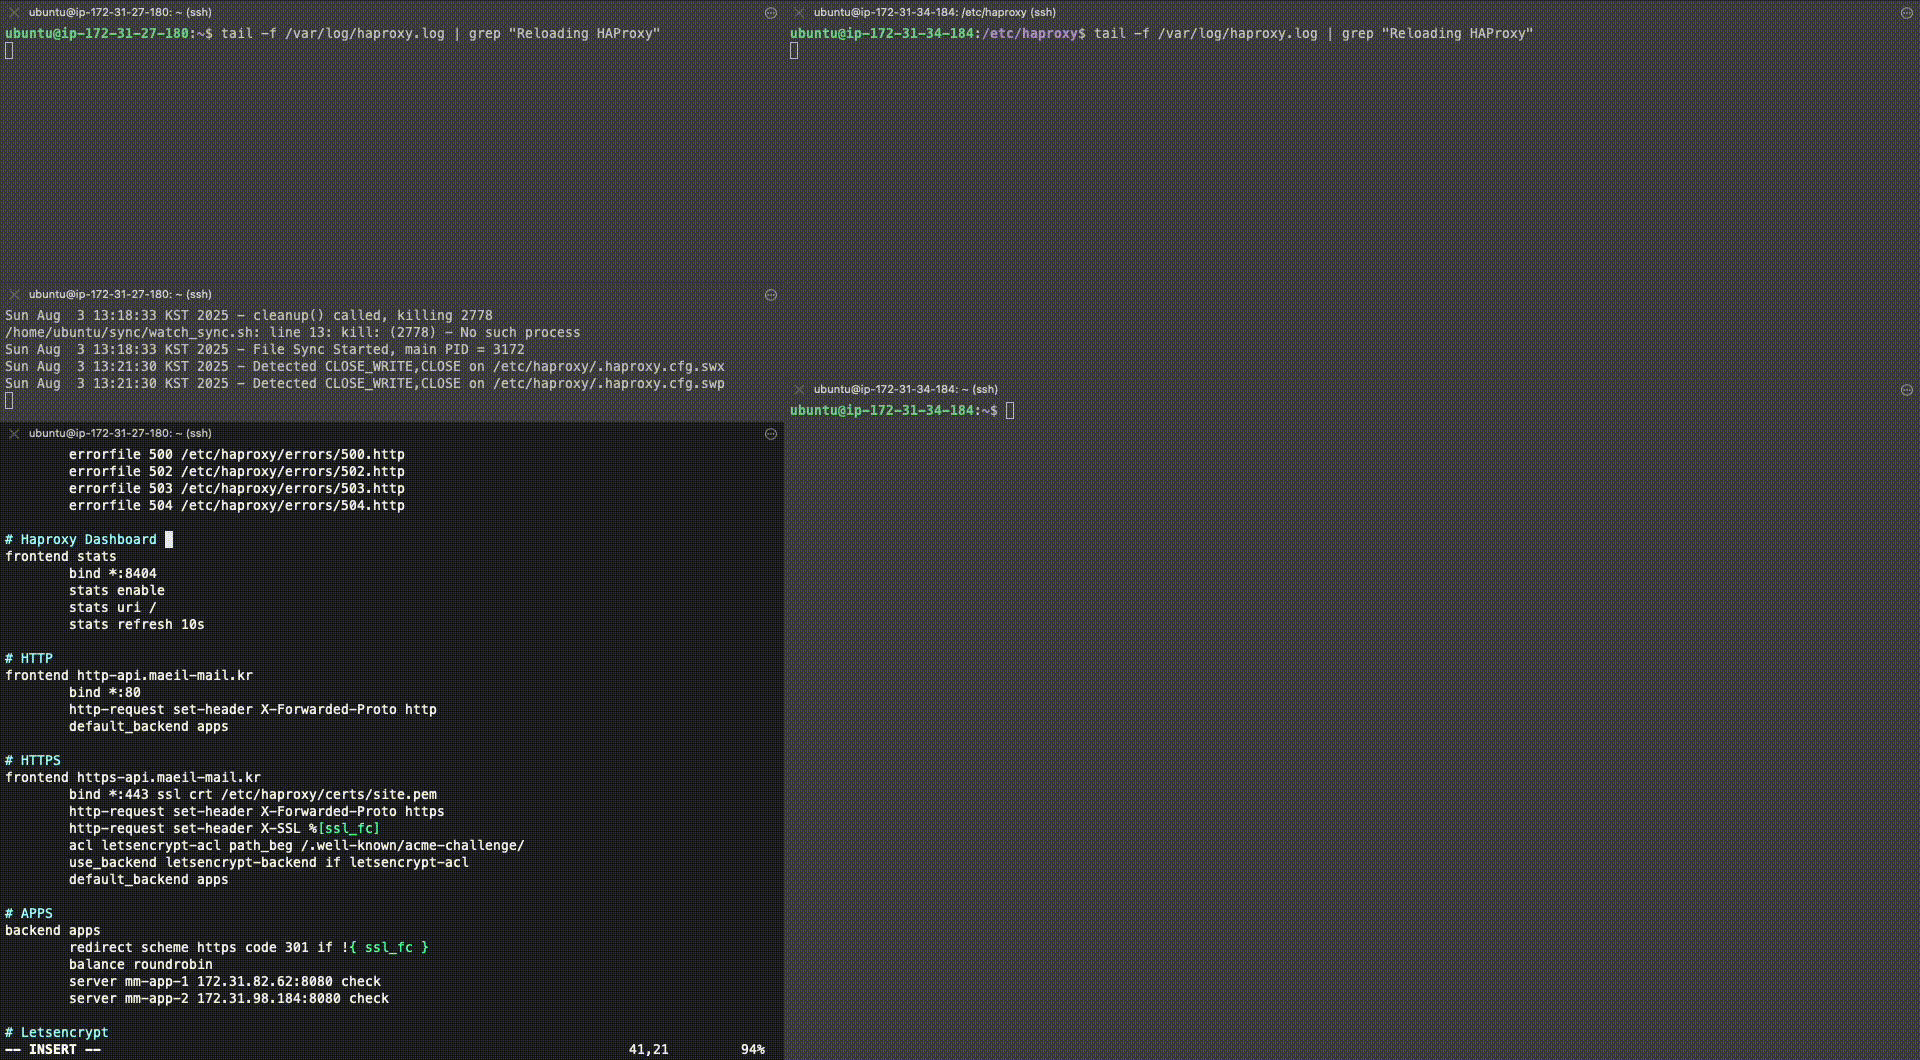Click the "server mm-app-2" config line
Screen dimensions: 1920x1060
[228, 999]
